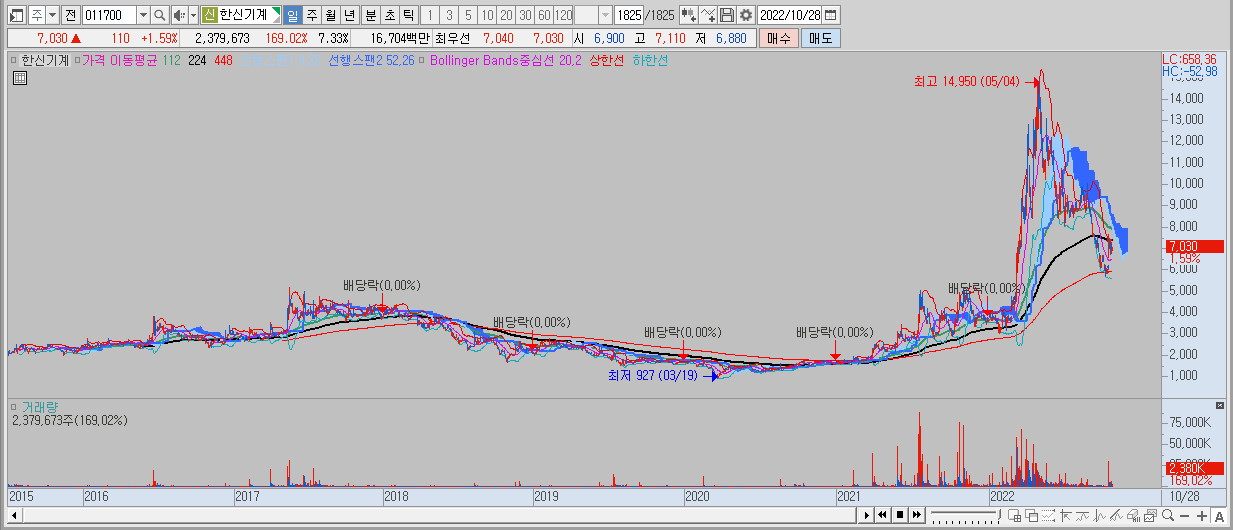Rewind the chart replay
Viewport: 1233px width, 530px height.
(x=882, y=515)
